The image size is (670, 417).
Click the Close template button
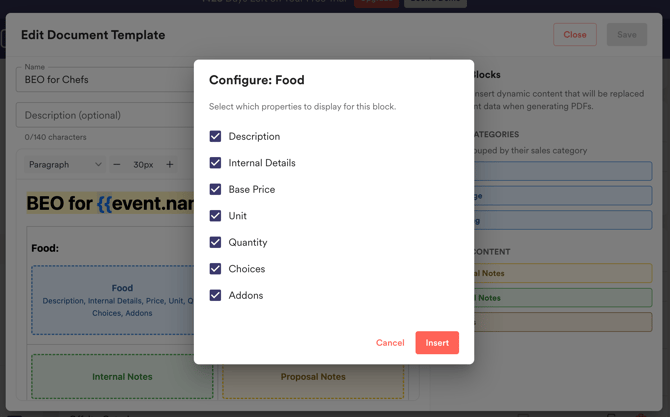[575, 35]
